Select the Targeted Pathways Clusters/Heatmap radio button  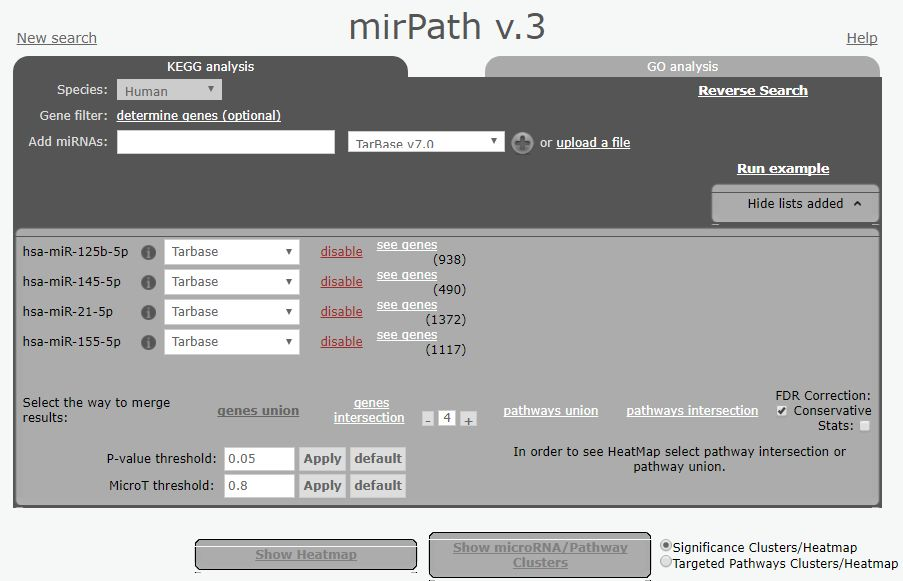tap(664, 563)
